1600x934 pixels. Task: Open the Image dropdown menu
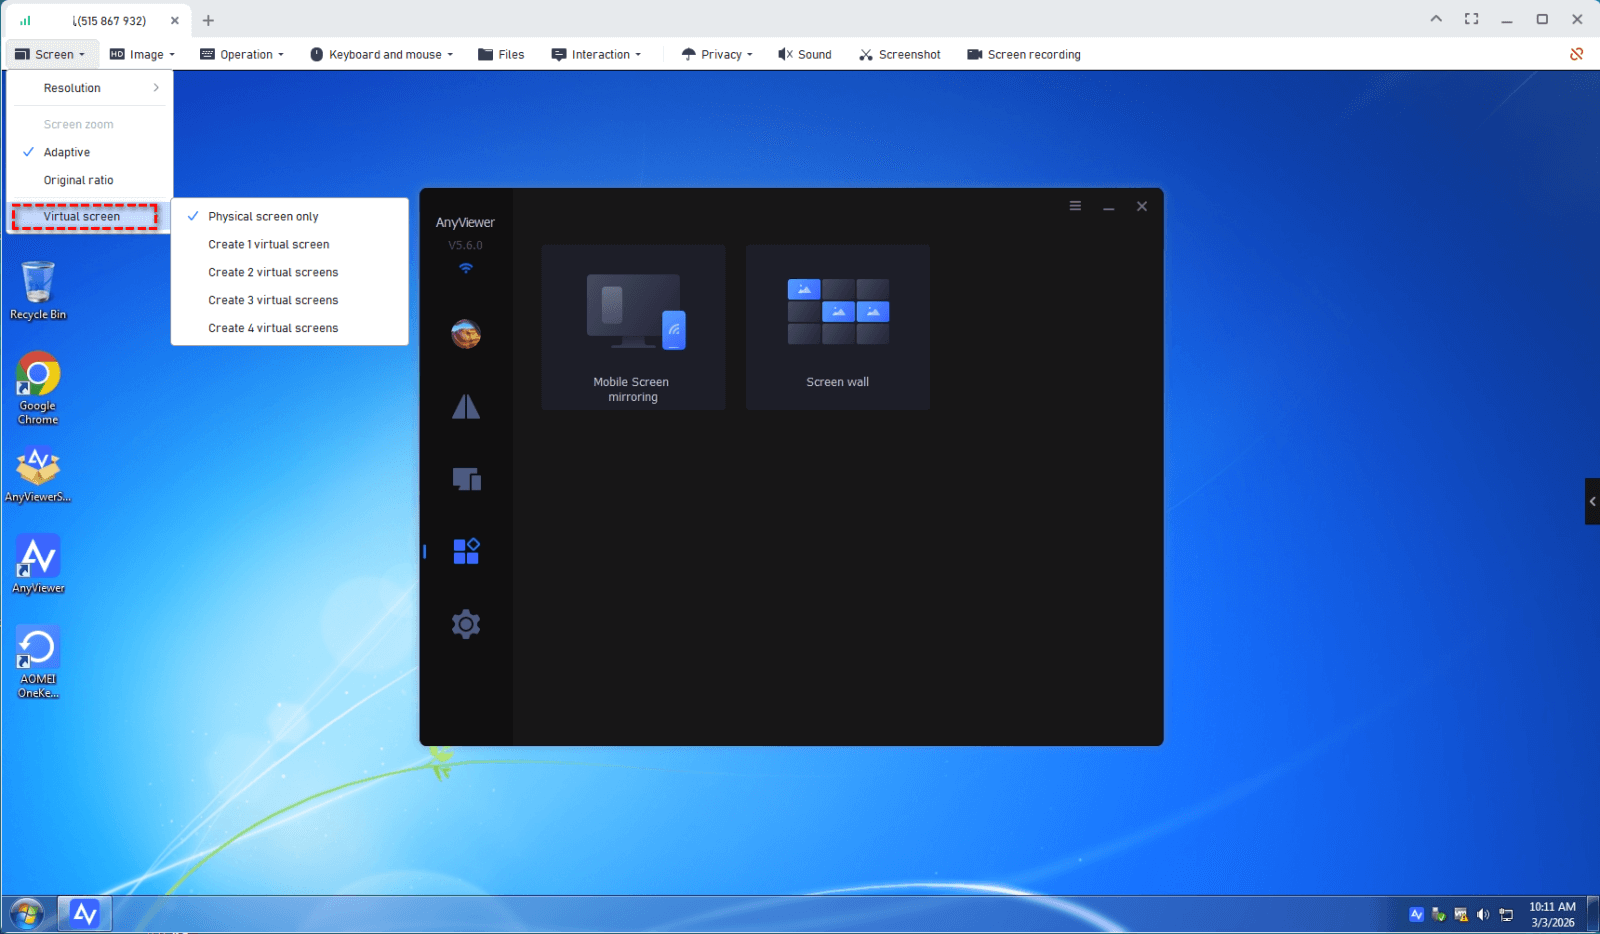point(143,55)
